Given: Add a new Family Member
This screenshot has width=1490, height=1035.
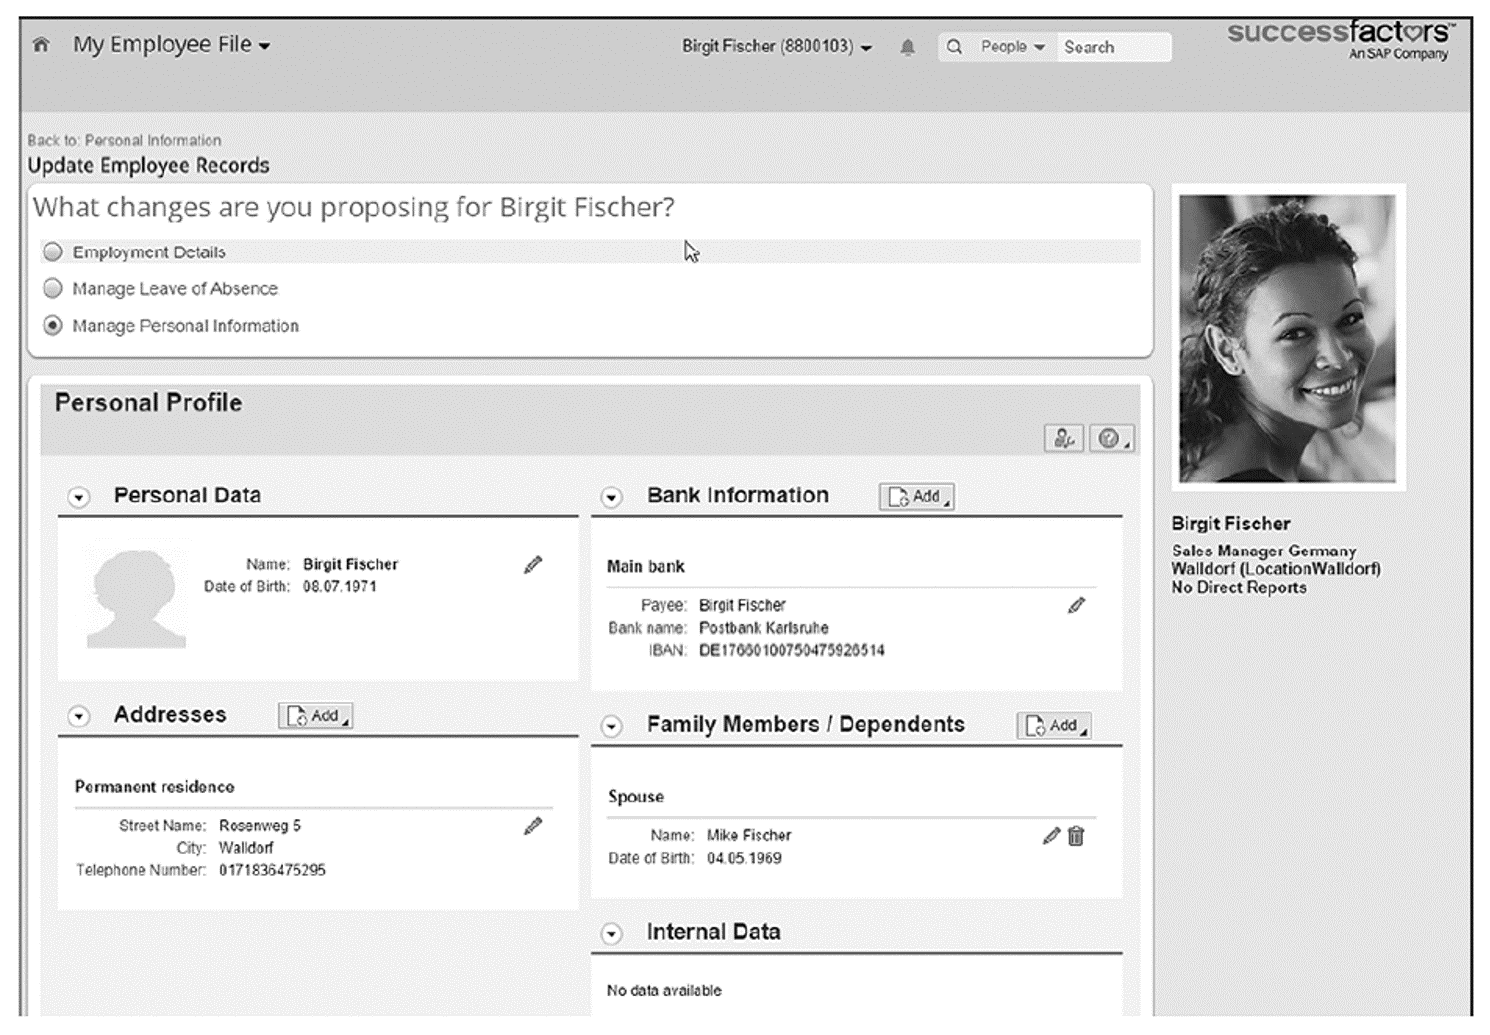Looking at the screenshot, I should coord(1053,725).
